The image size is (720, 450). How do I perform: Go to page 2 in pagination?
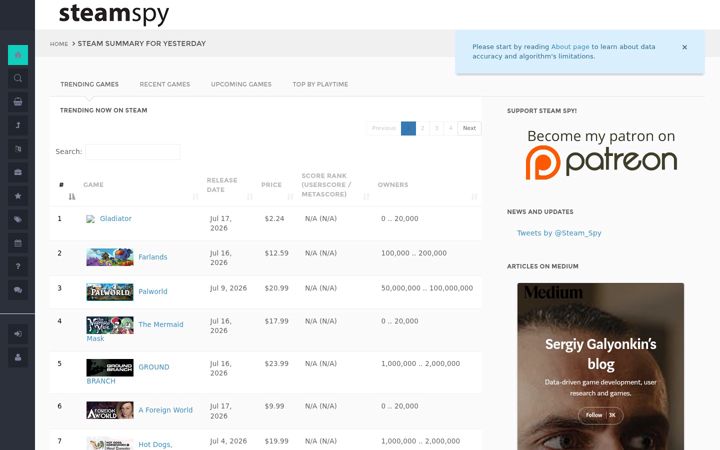(422, 128)
